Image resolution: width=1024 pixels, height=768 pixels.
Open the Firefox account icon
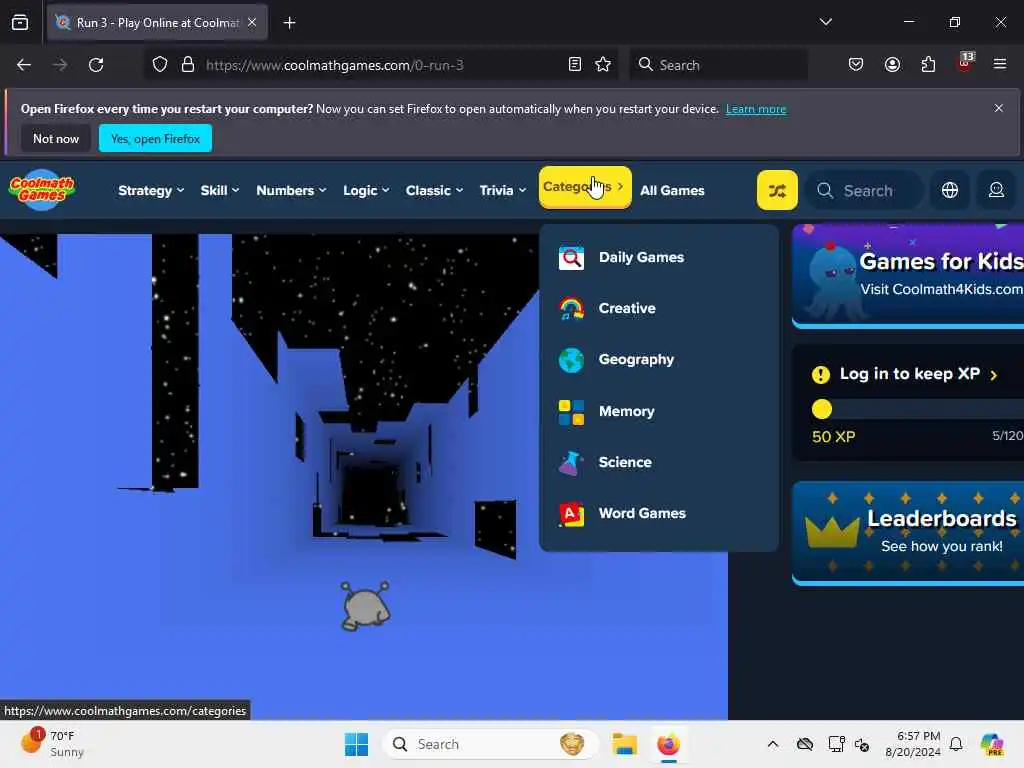pos(892,65)
